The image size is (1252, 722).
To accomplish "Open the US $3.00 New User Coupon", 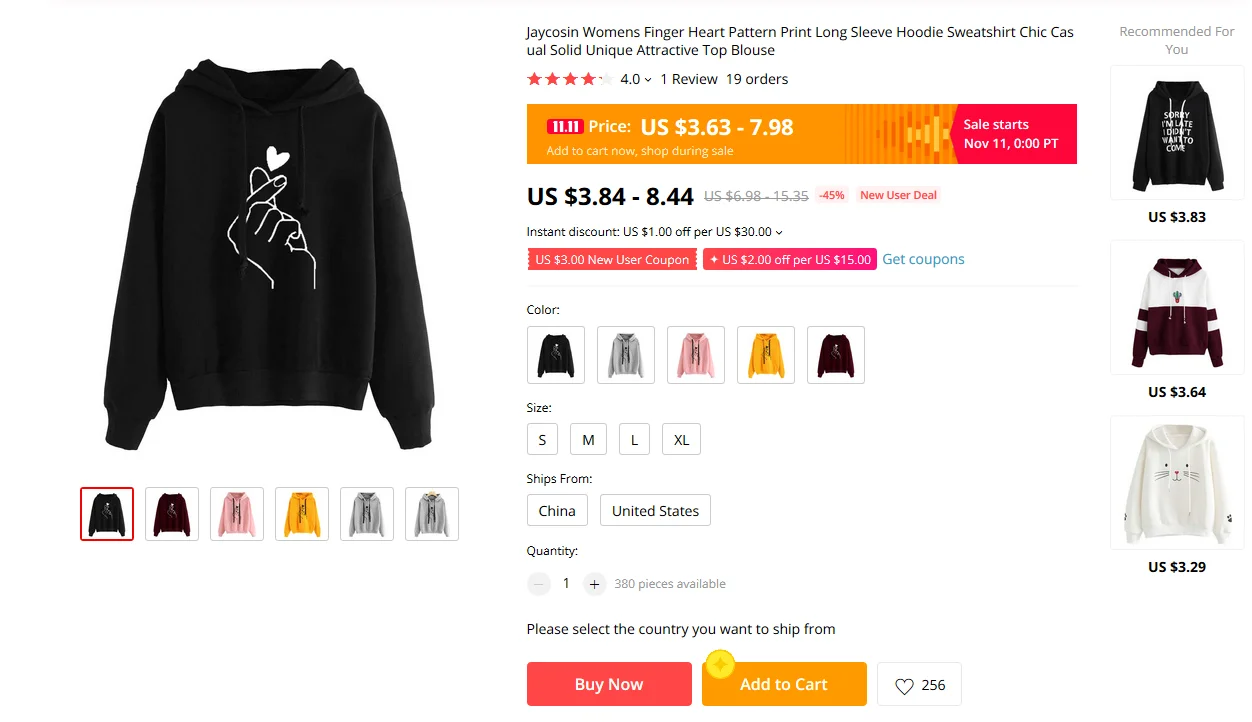I will [612, 260].
